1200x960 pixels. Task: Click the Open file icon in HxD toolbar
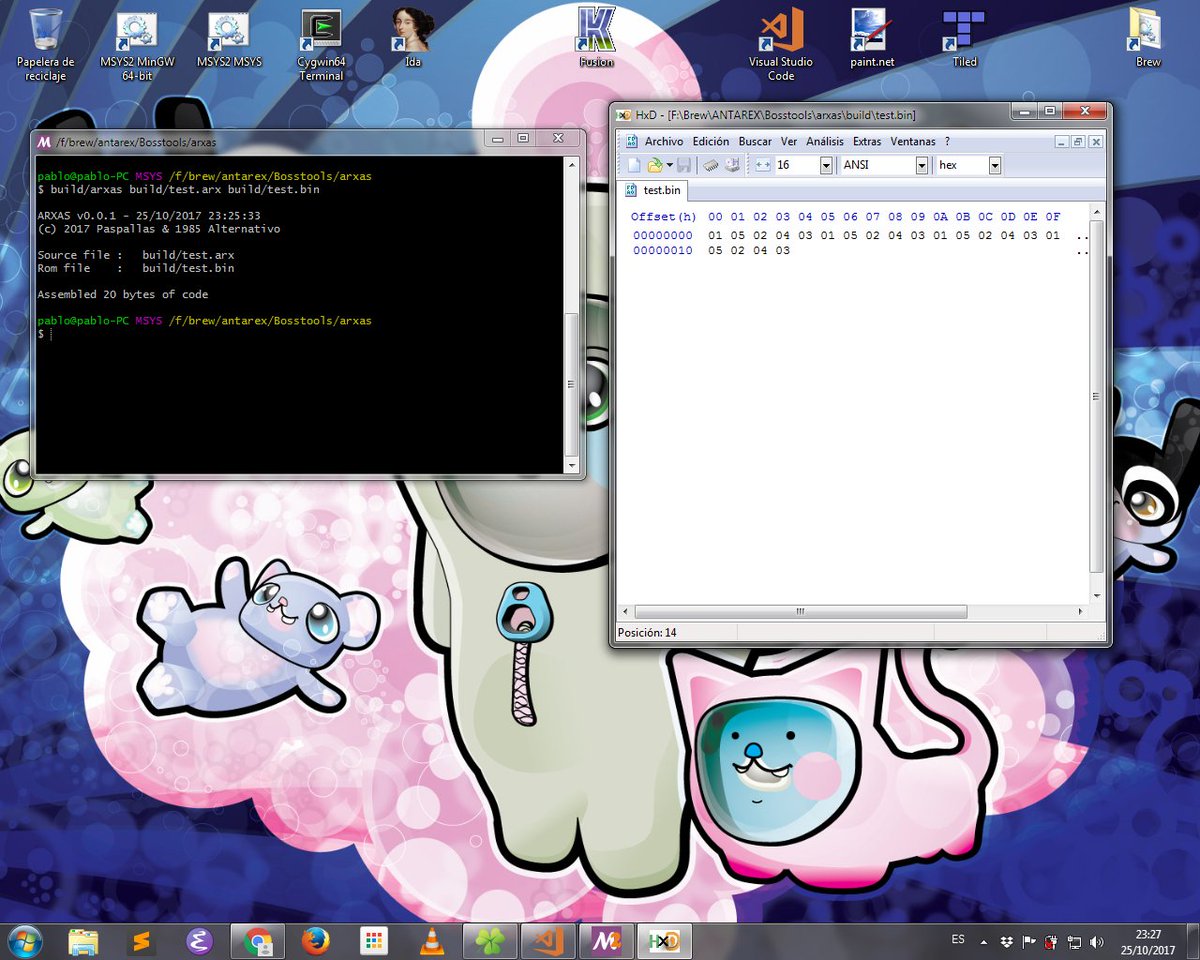(654, 165)
